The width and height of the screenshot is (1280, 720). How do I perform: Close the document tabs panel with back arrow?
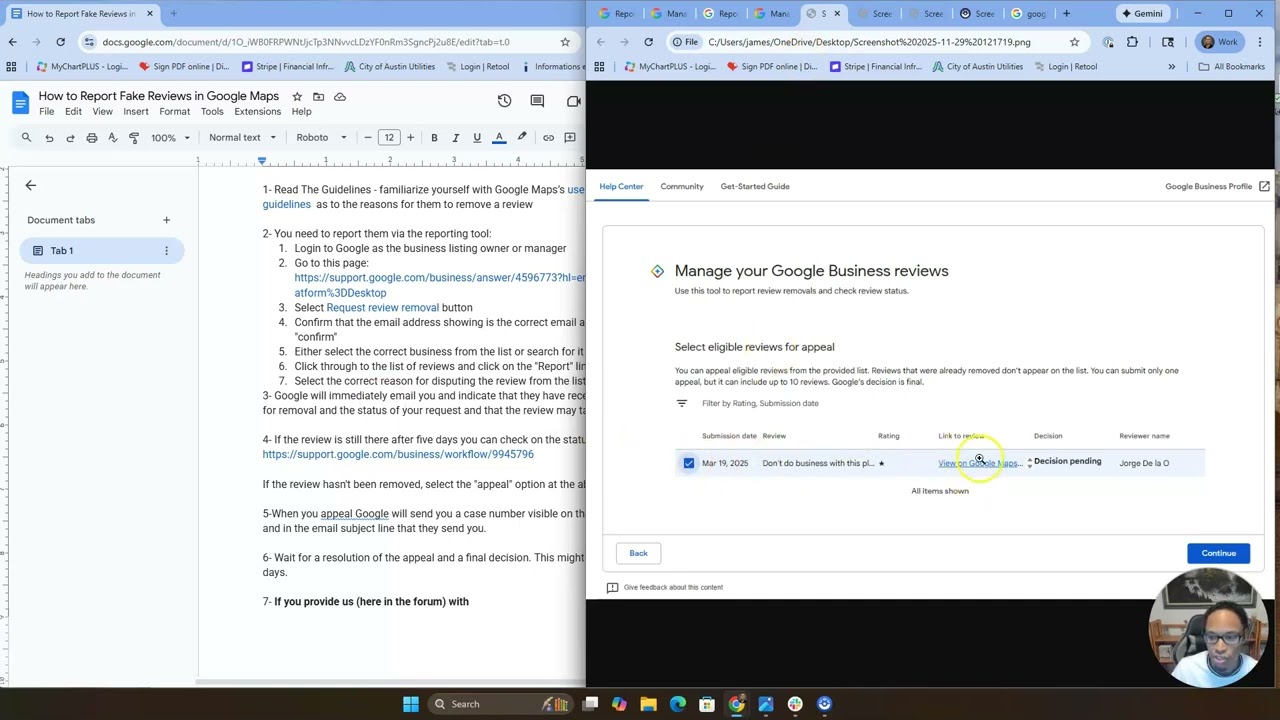(30, 185)
